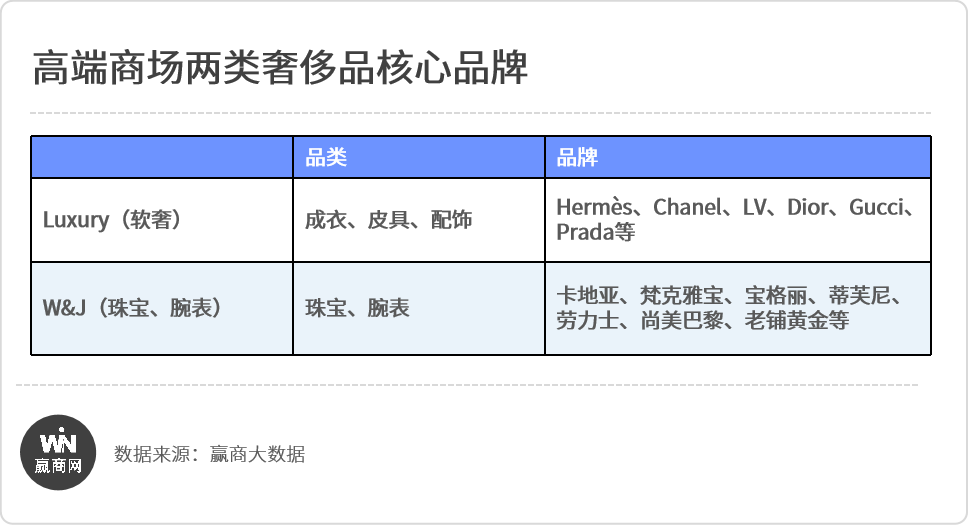Click the 老铺黄金等 text

(x=796, y=320)
